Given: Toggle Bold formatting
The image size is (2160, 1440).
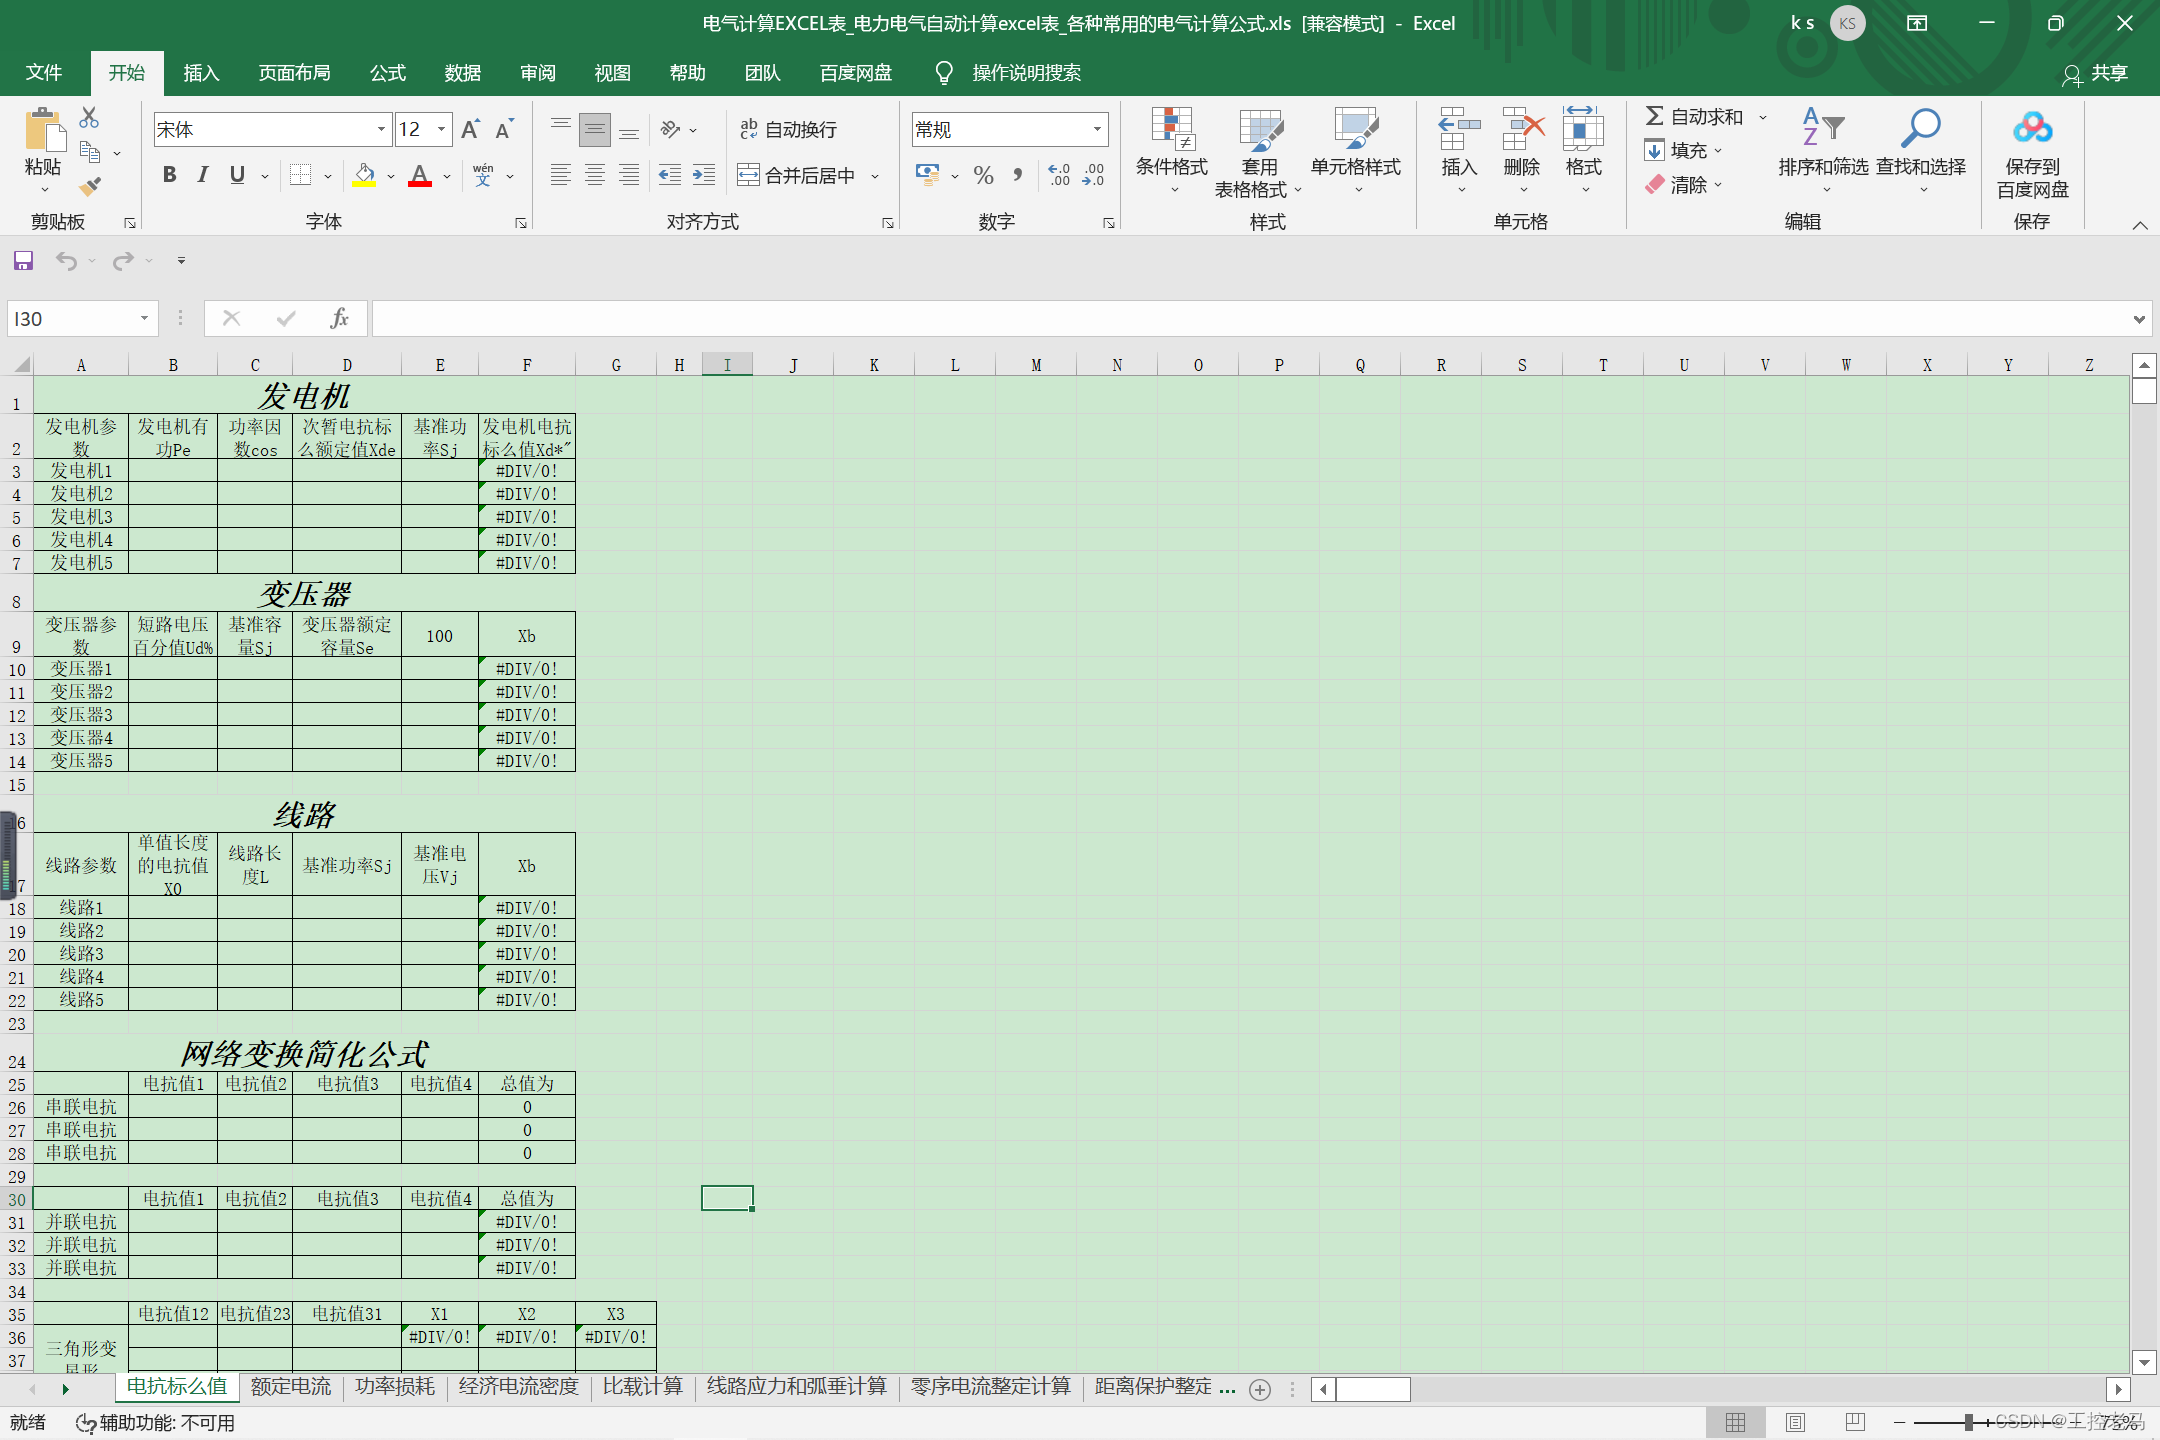Looking at the screenshot, I should coord(169,175).
